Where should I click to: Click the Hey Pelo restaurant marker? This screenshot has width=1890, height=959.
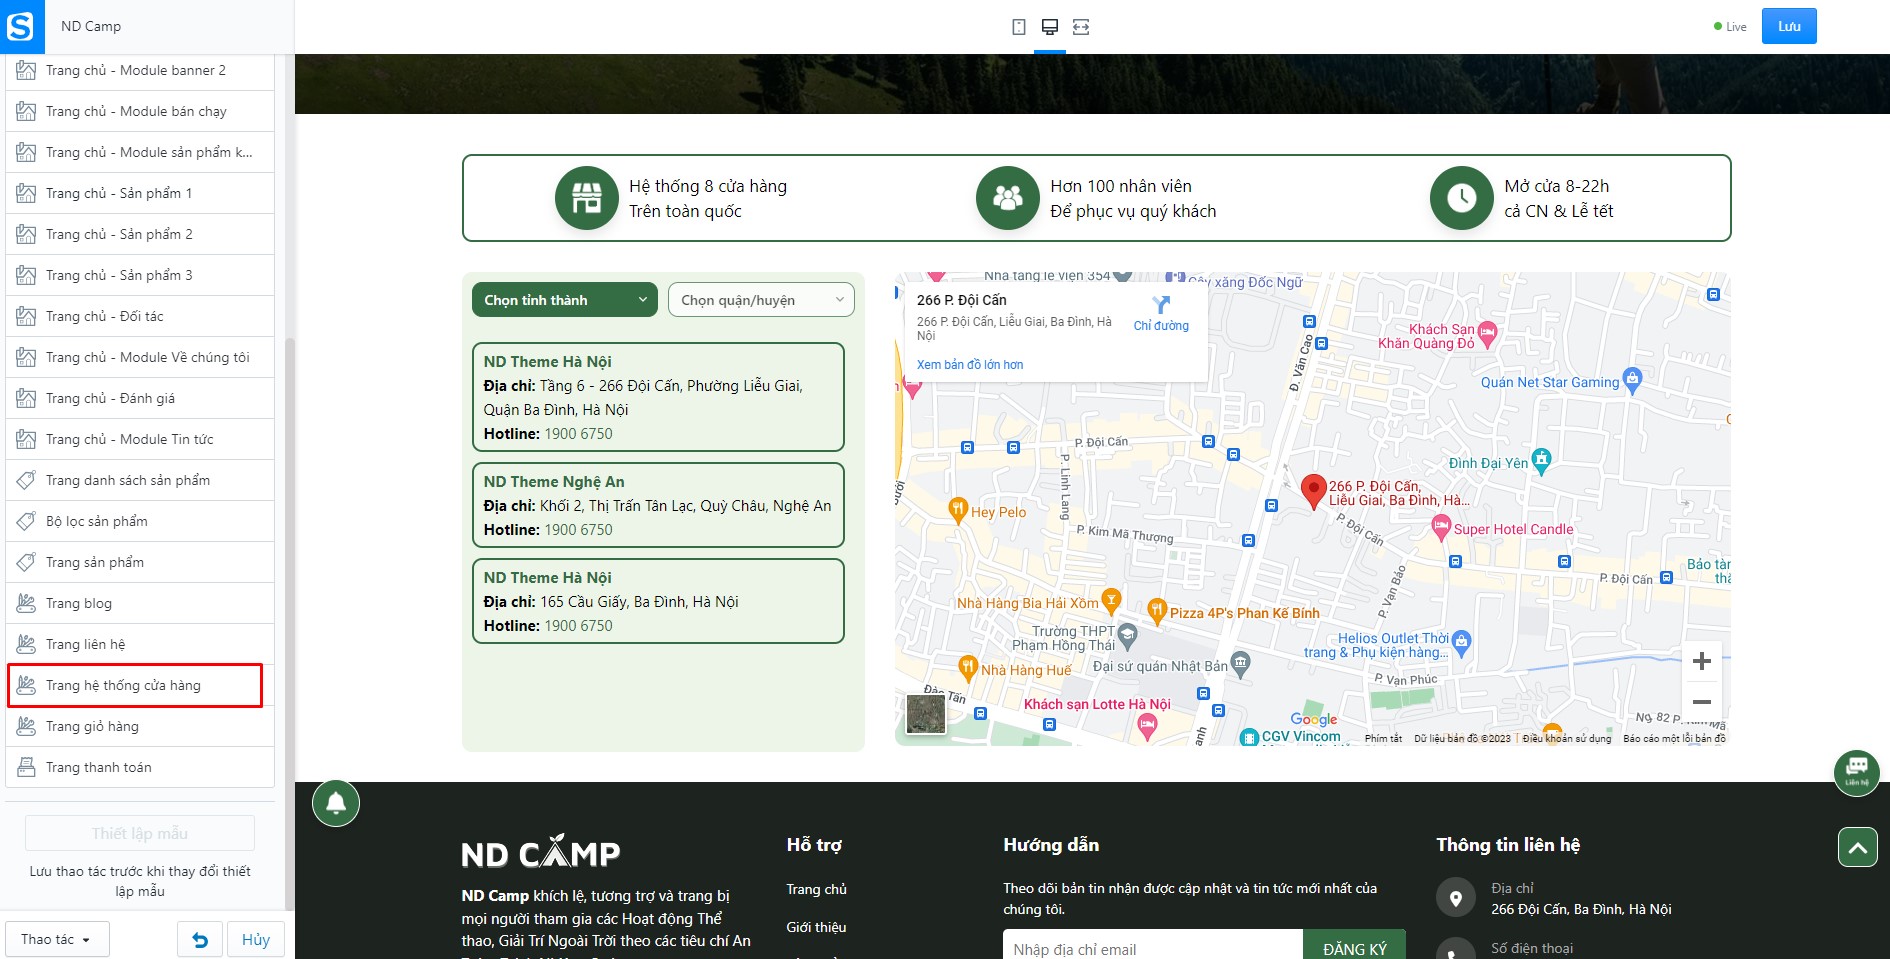coord(958,510)
